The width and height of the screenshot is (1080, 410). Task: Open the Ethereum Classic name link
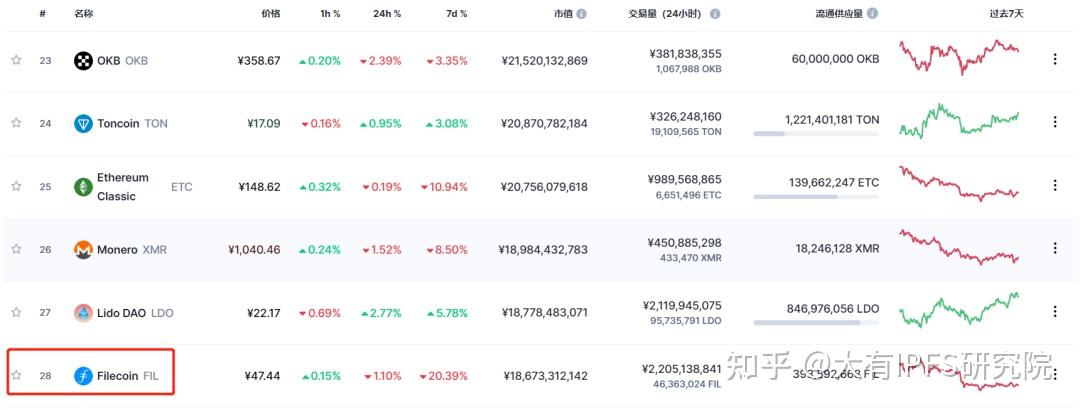pos(122,187)
